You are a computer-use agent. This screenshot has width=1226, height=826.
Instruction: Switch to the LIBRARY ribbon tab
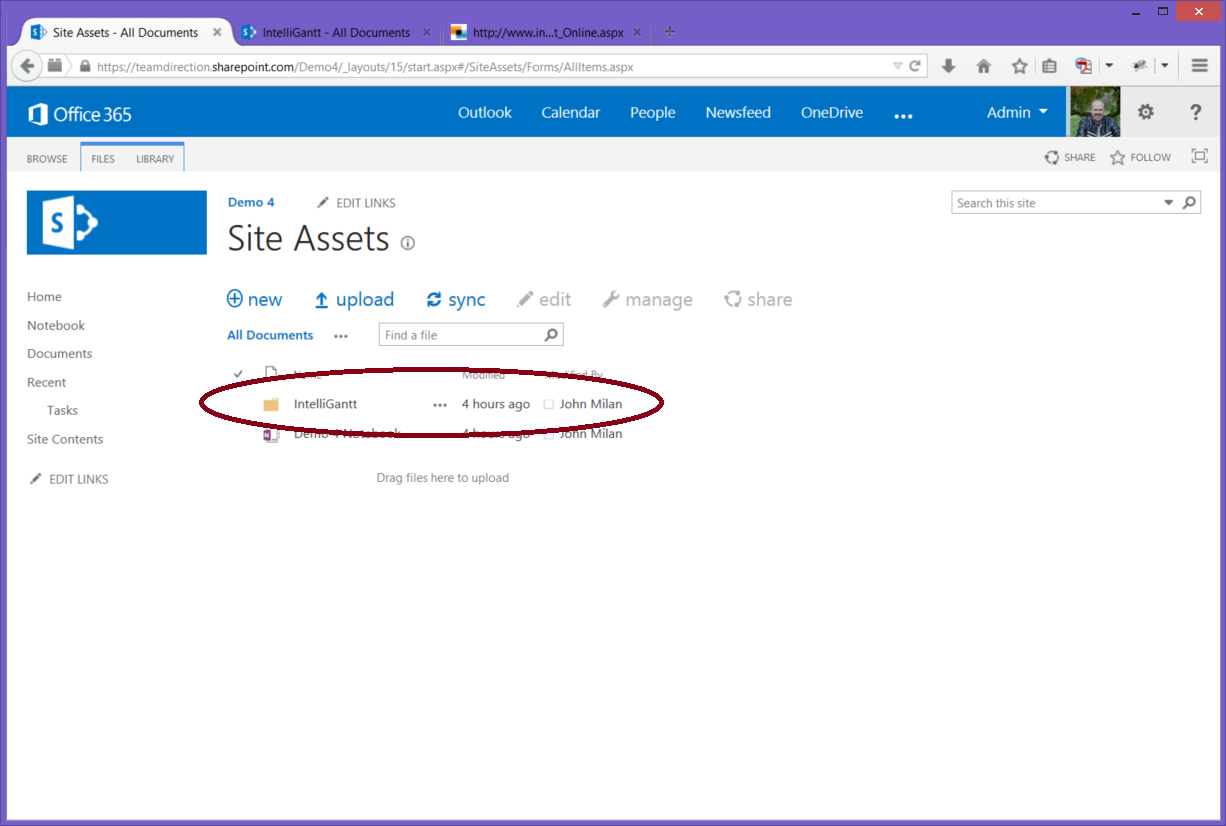pos(155,159)
